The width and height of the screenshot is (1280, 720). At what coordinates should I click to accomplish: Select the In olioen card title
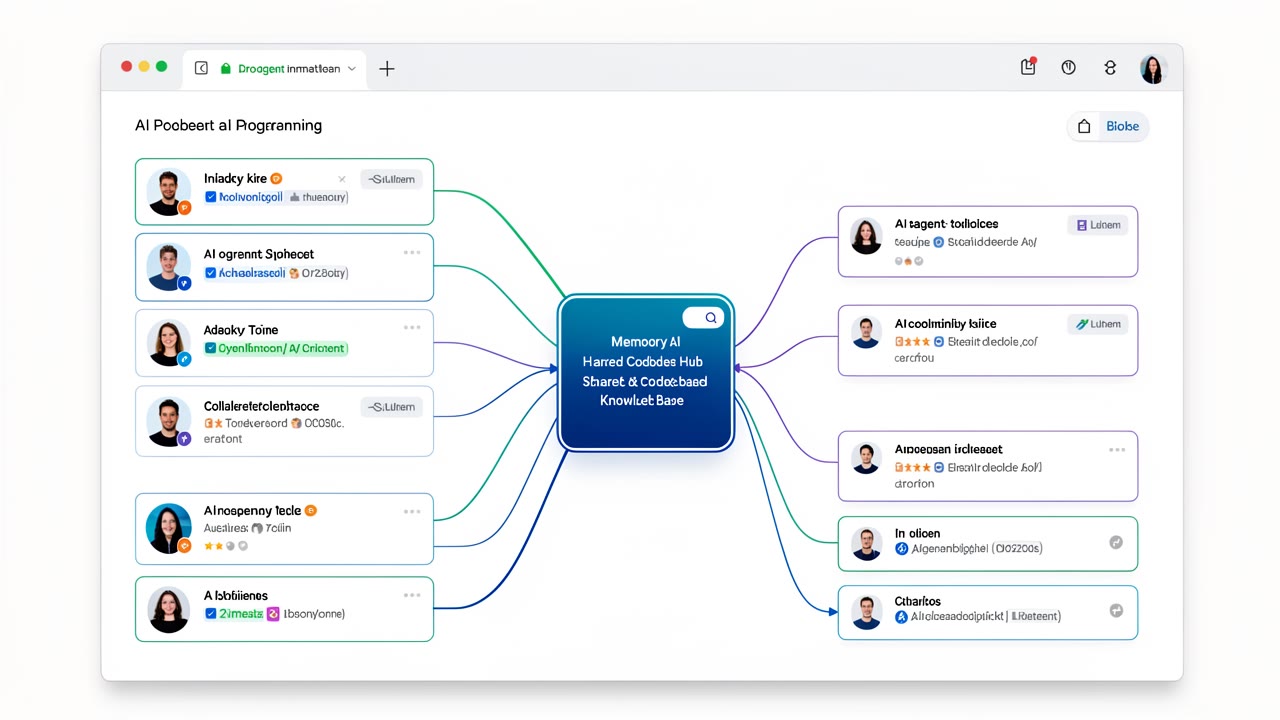[917, 533]
